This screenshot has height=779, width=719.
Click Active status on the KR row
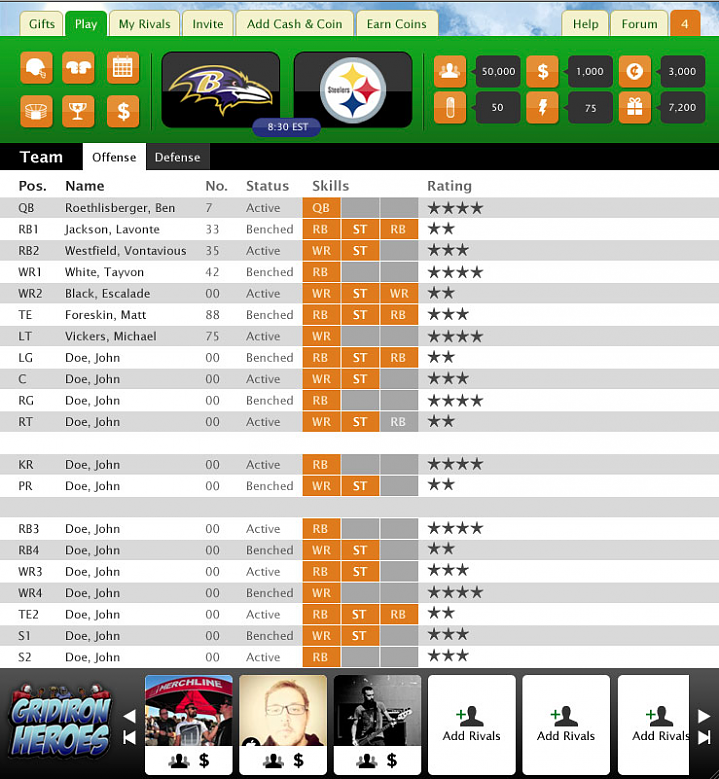pos(263,465)
